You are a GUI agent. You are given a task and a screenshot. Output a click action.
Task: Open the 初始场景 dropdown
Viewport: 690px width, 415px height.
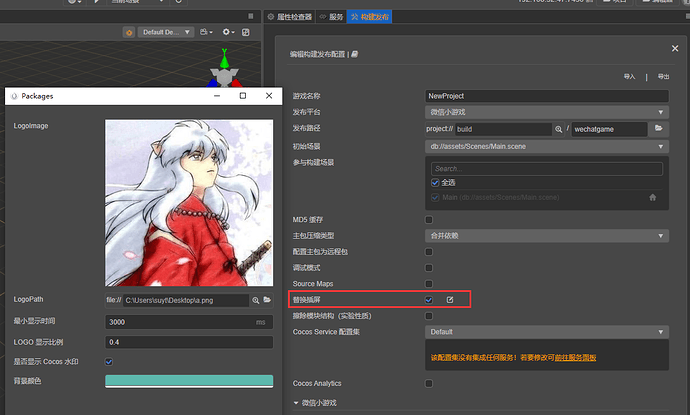547,147
